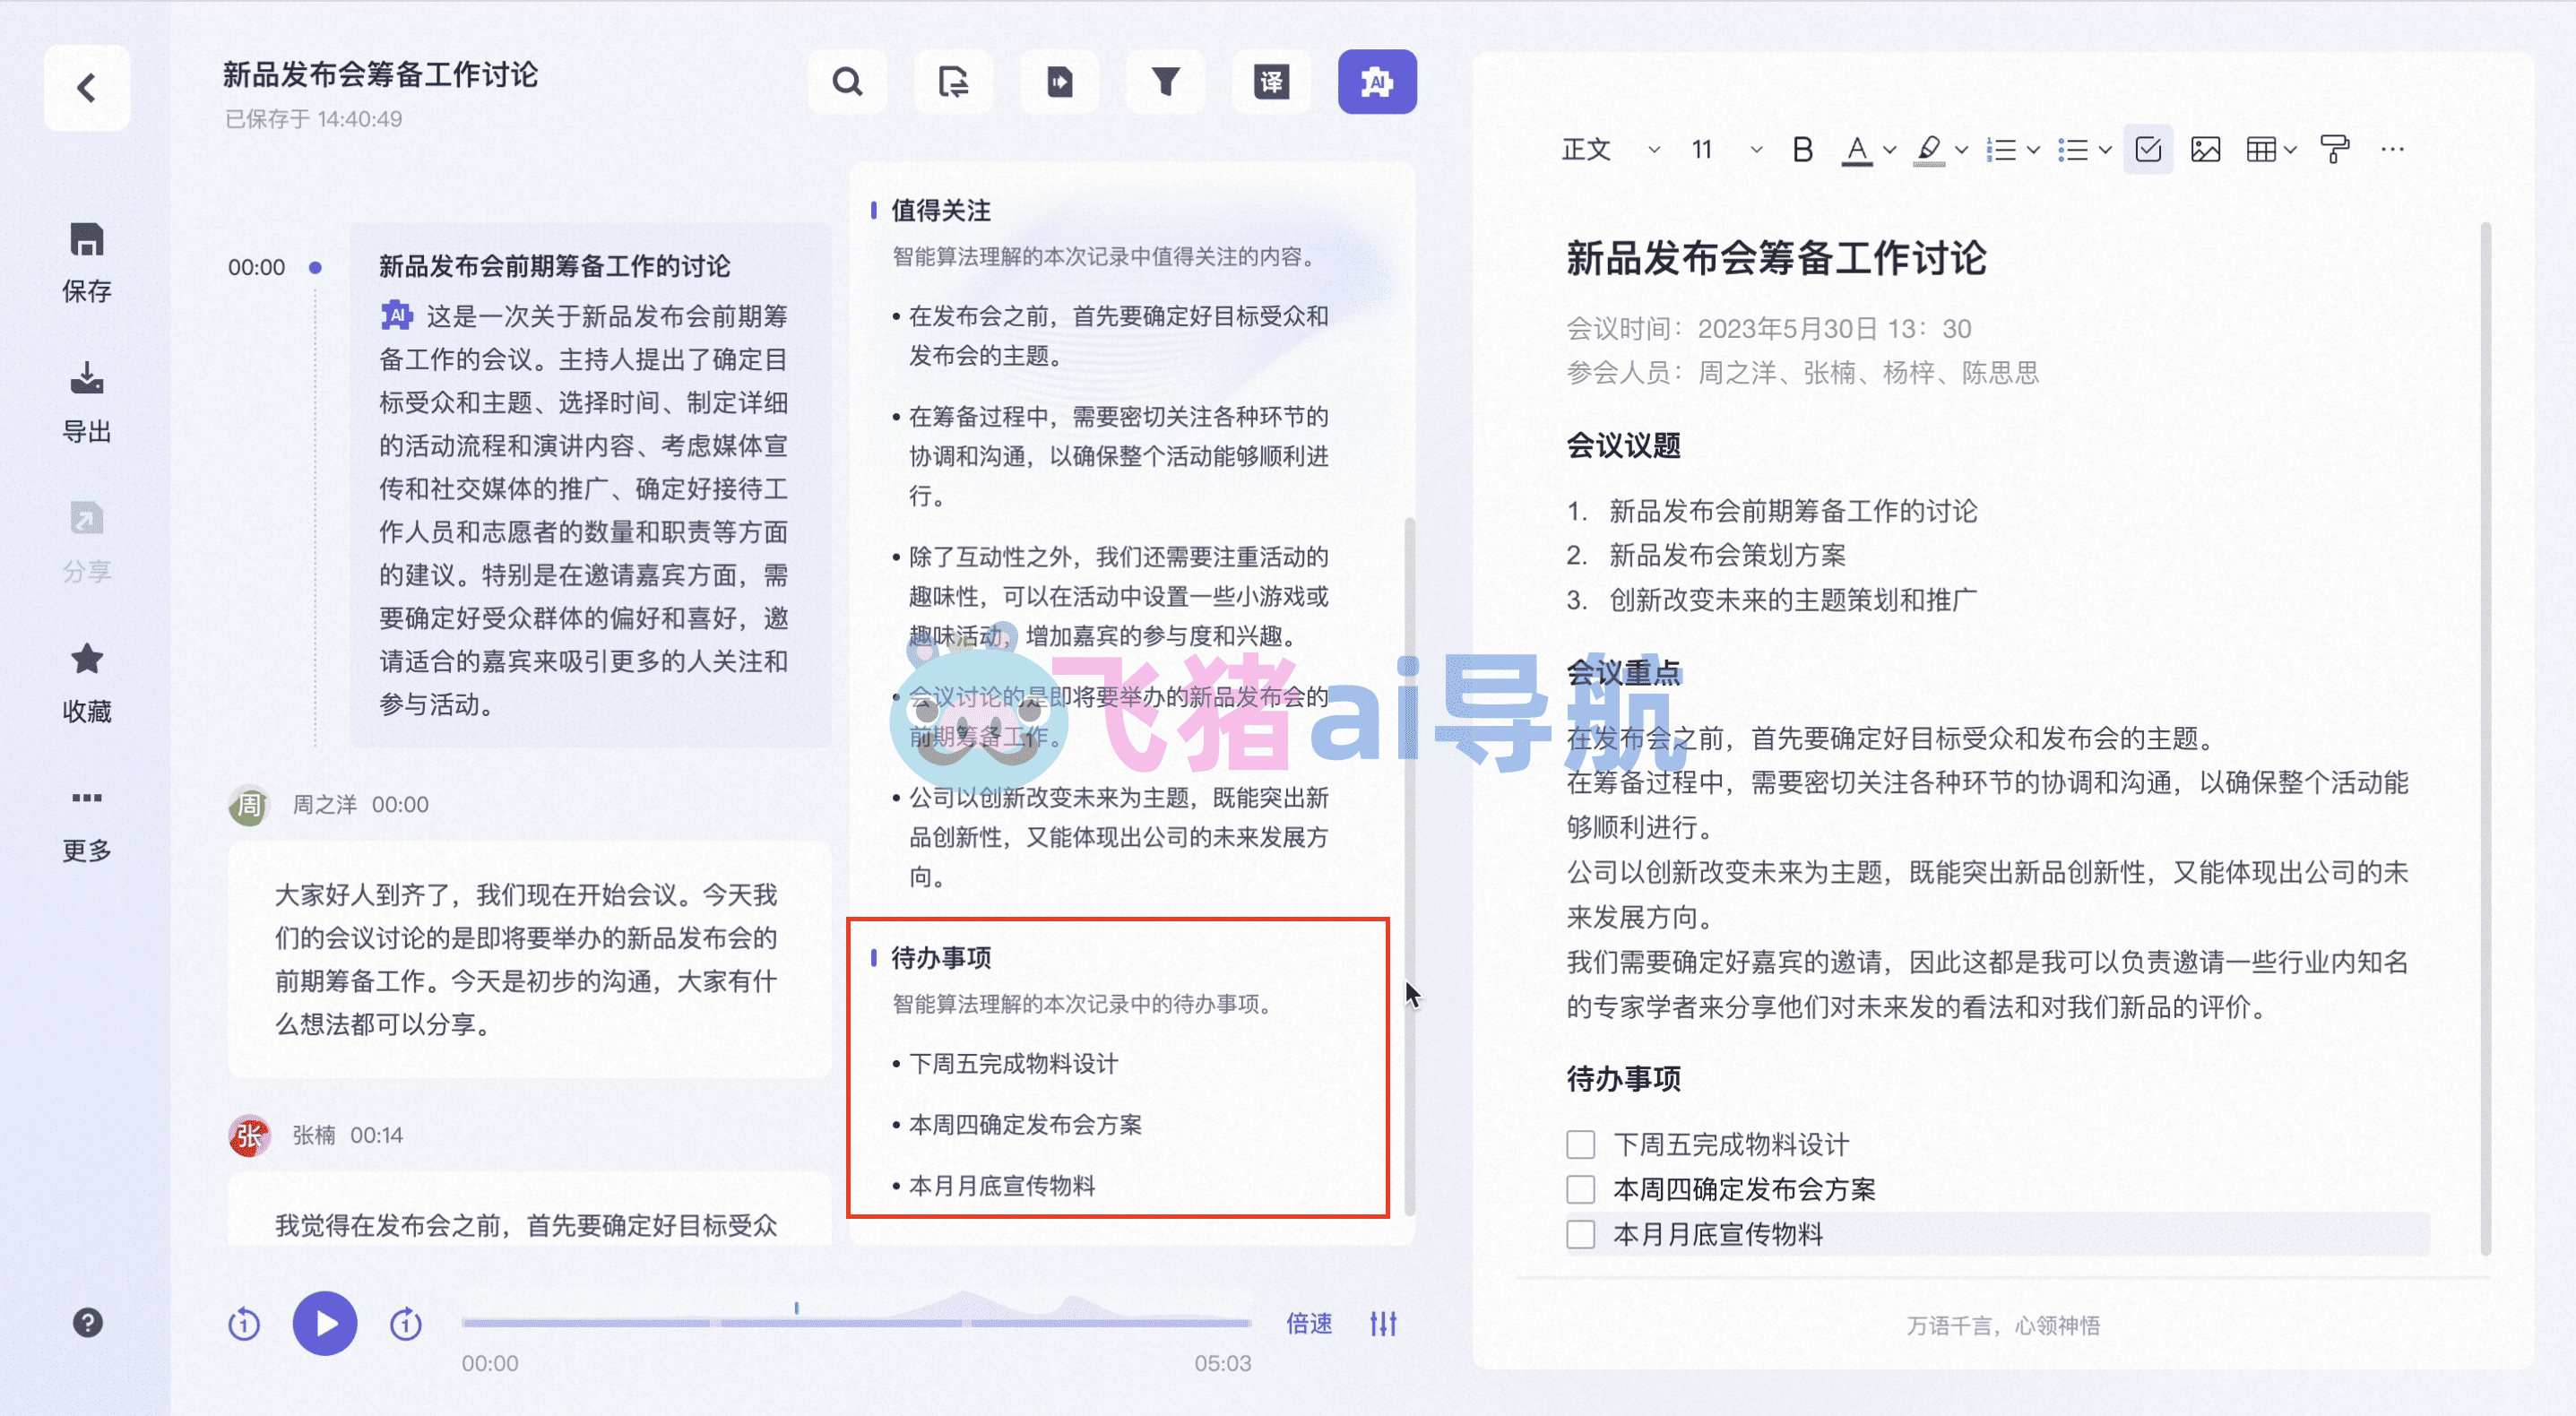Expand the table dropdown arrow
Image resolution: width=2576 pixels, height=1416 pixels.
pyautogui.click(x=2290, y=150)
